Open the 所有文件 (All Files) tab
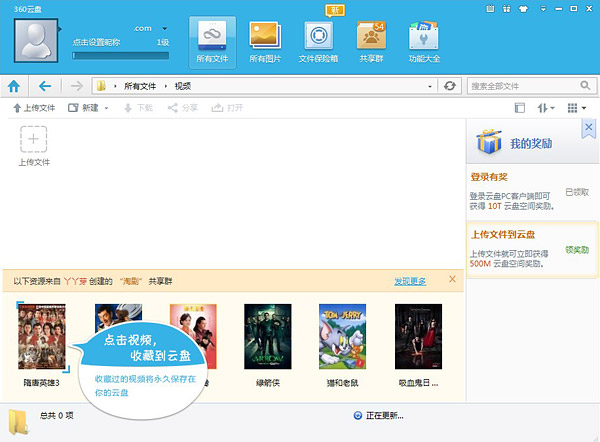Viewport: 600px width, 442px height. tap(212, 42)
